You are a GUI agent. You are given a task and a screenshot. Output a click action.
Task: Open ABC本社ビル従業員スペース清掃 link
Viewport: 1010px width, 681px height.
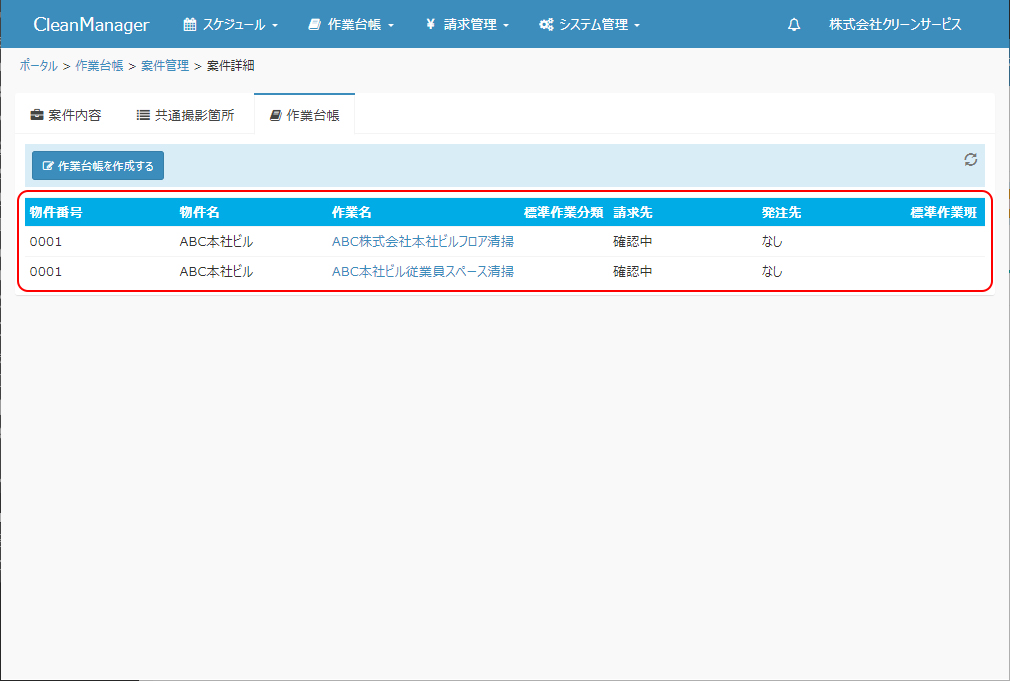click(x=423, y=271)
